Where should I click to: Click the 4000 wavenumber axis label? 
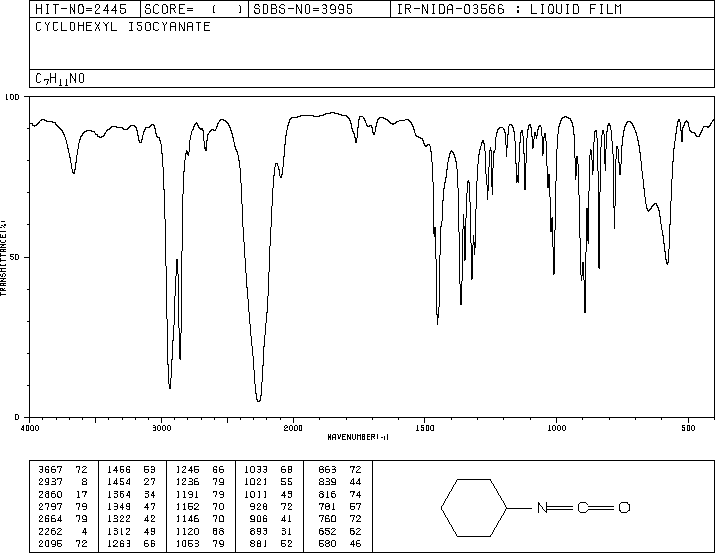tap(30, 428)
